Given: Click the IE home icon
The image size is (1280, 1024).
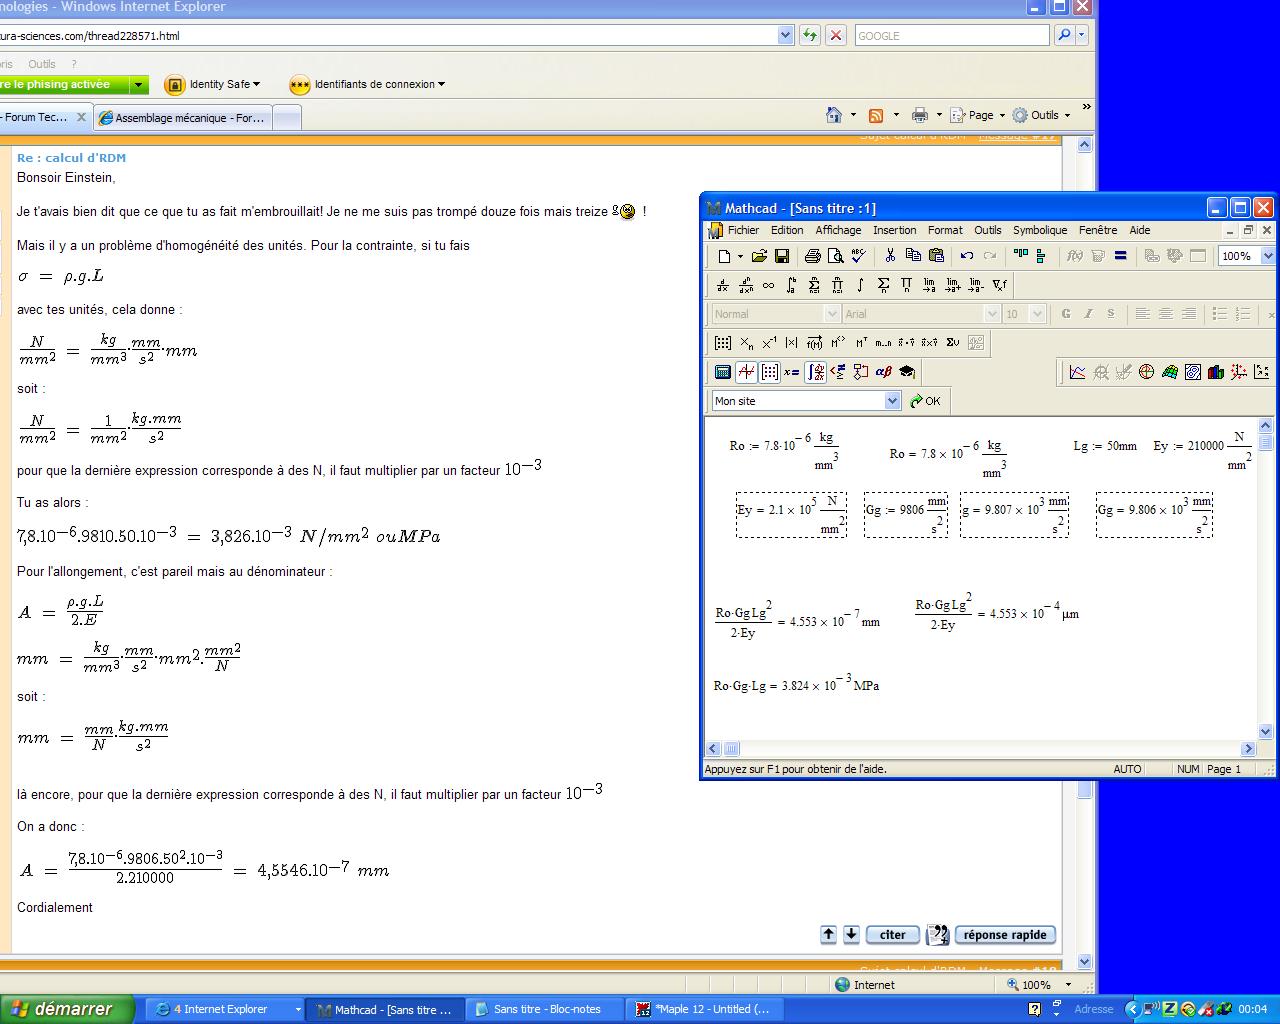Looking at the screenshot, I should tap(834, 115).
